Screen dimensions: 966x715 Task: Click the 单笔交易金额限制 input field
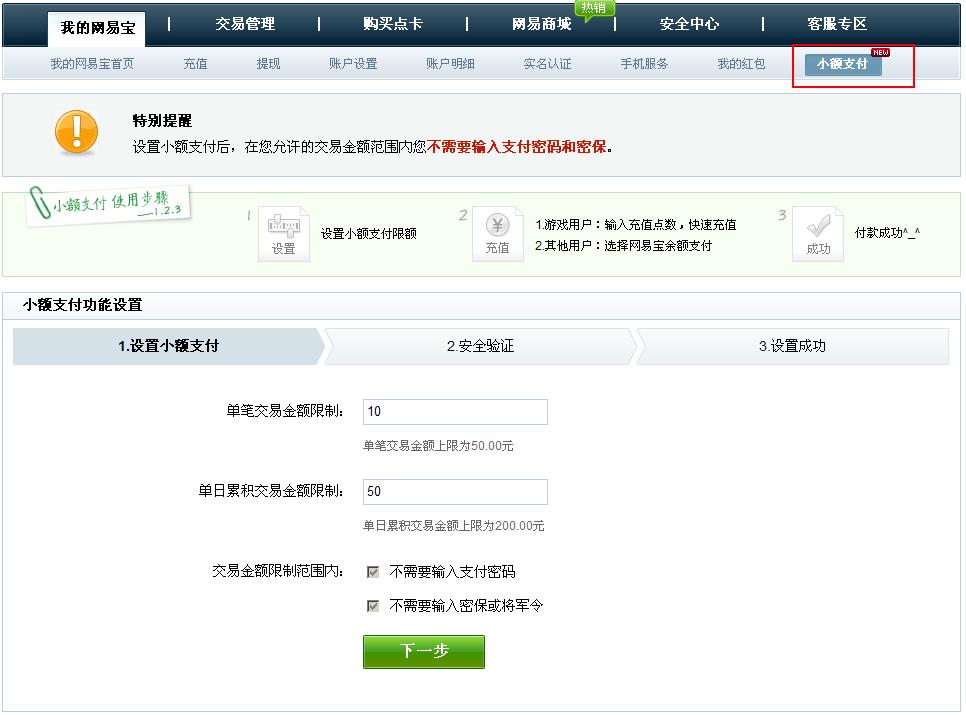455,411
